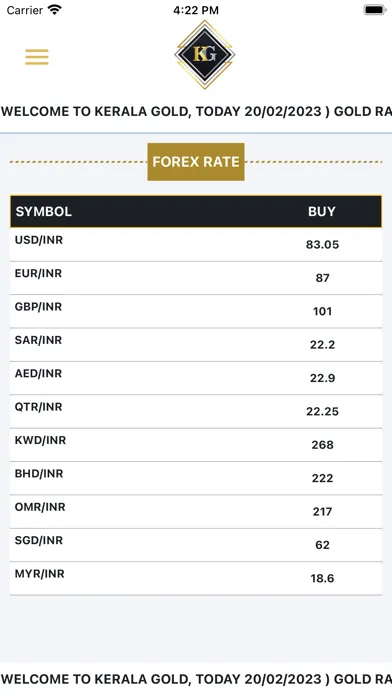The height and width of the screenshot is (696, 392).
Task: Open the hamburger menu
Action: [x=37, y=57]
